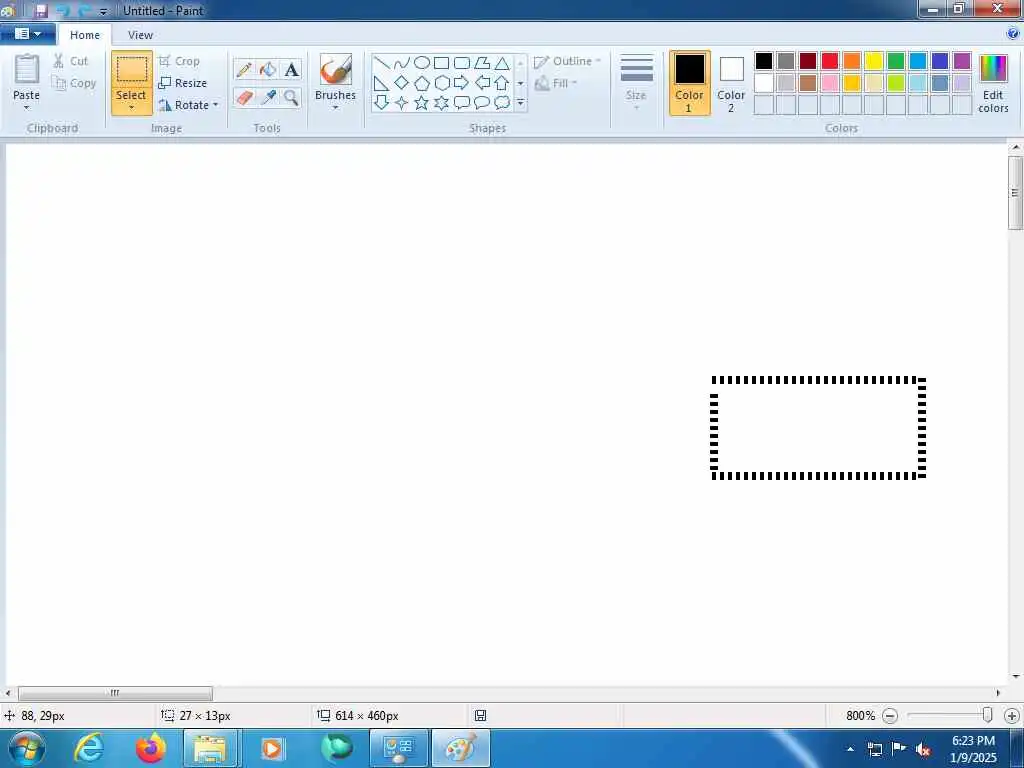This screenshot has width=1024, height=768.
Task: Click the zoom slider handle
Action: point(987,715)
